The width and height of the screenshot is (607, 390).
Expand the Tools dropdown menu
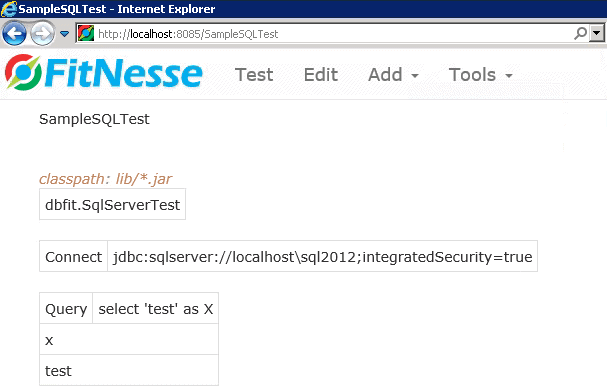[x=480, y=75]
